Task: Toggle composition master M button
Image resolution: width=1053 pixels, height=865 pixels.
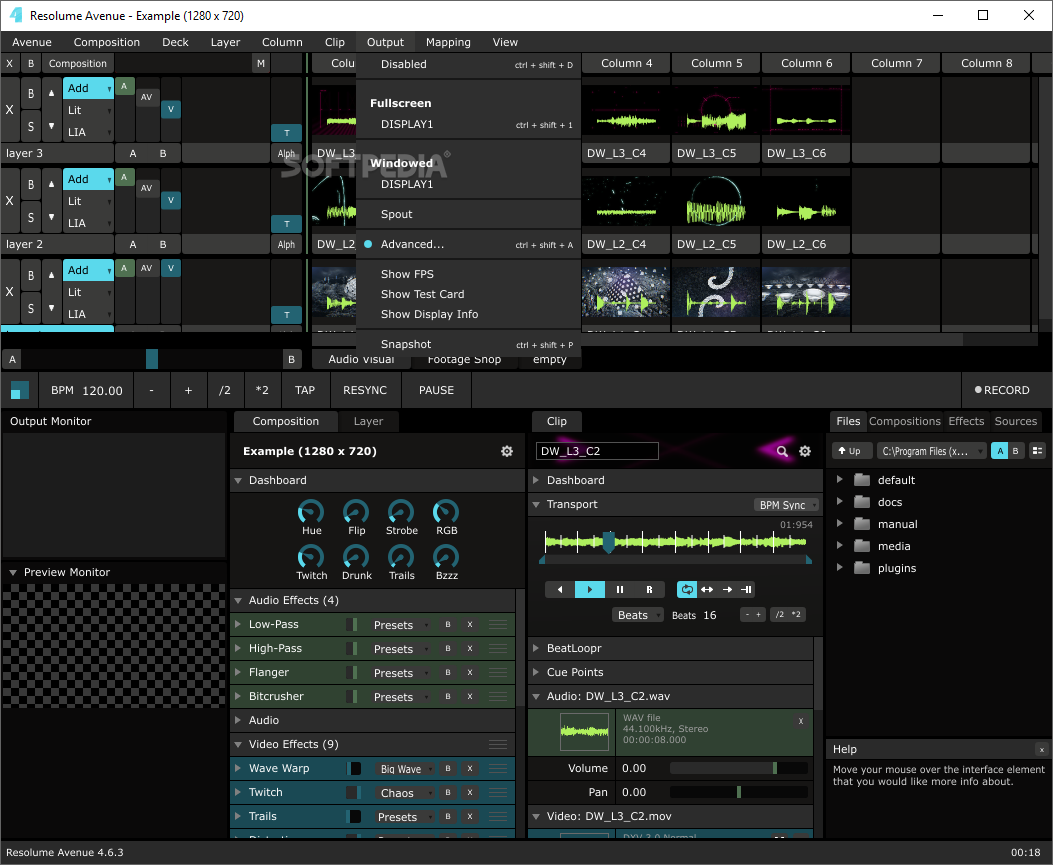Action: [261, 63]
